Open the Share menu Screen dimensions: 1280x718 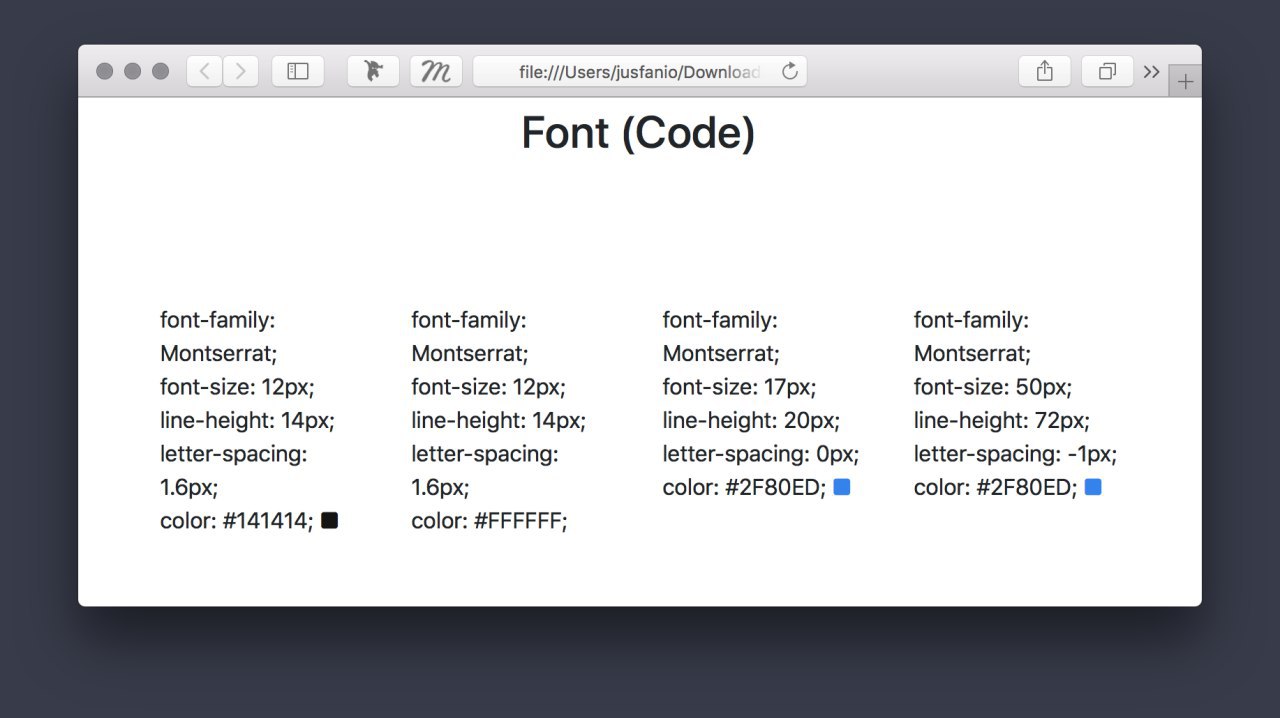tap(1044, 71)
